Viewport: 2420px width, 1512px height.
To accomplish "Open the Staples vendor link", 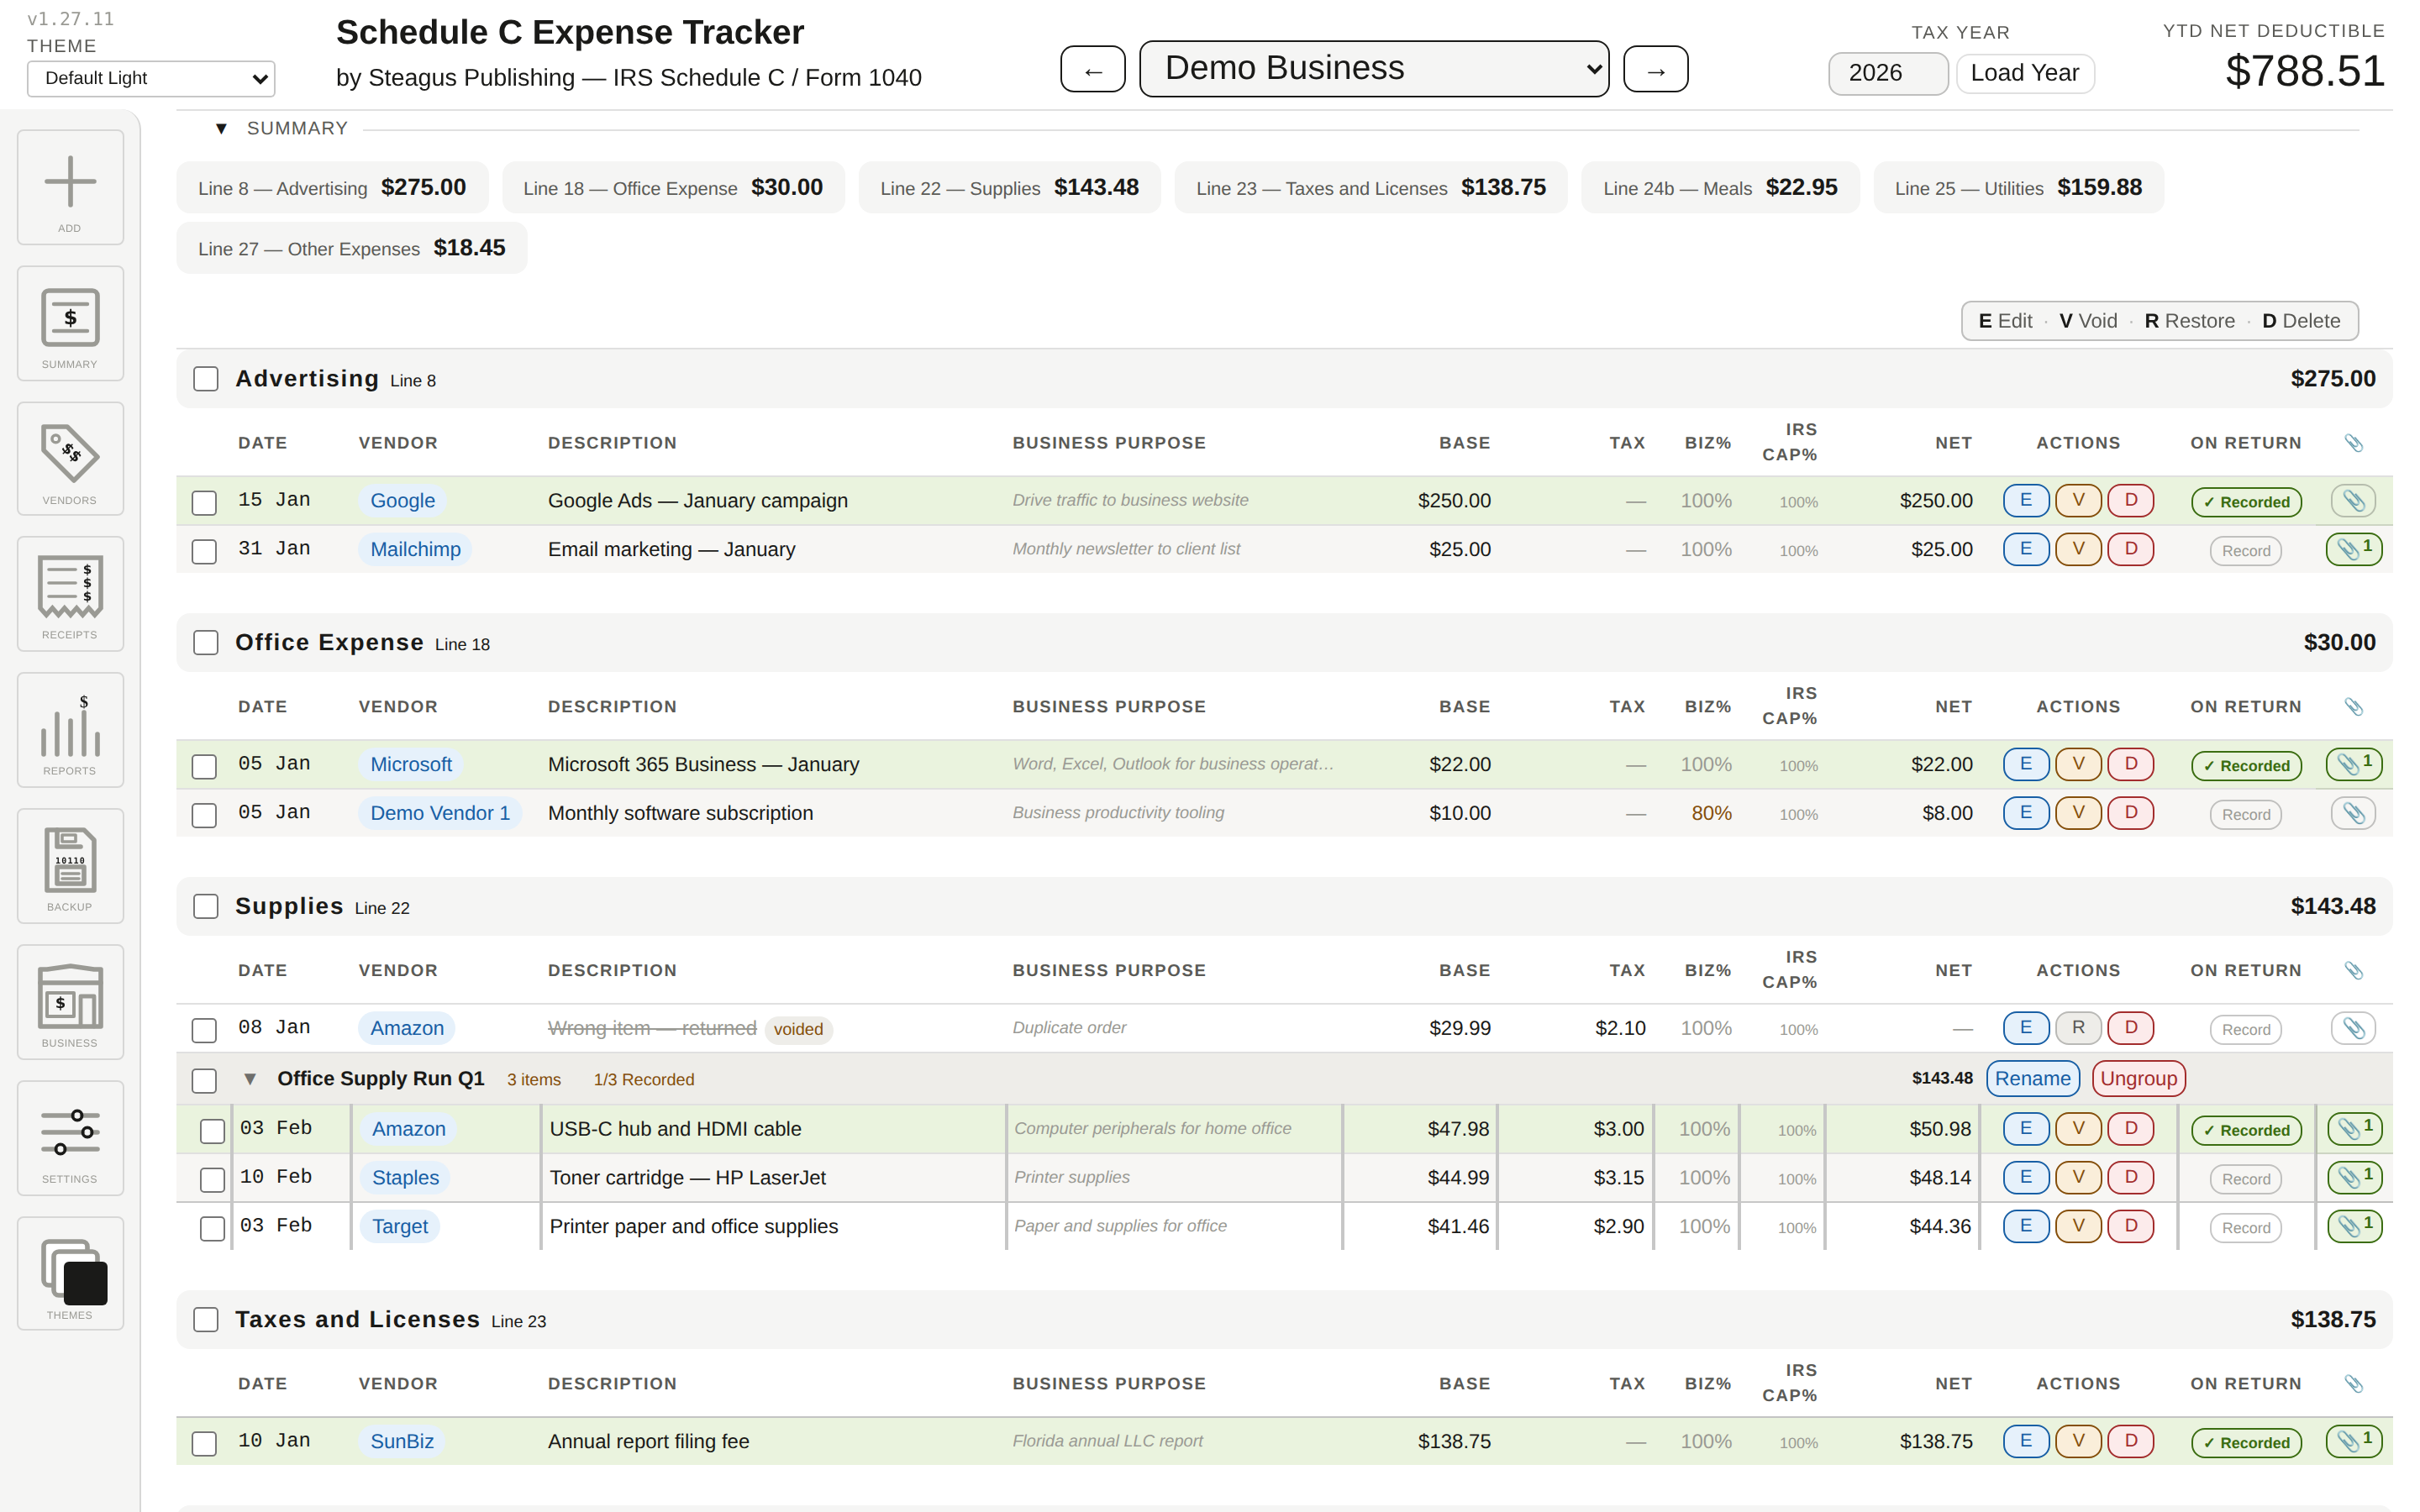I will point(406,1178).
